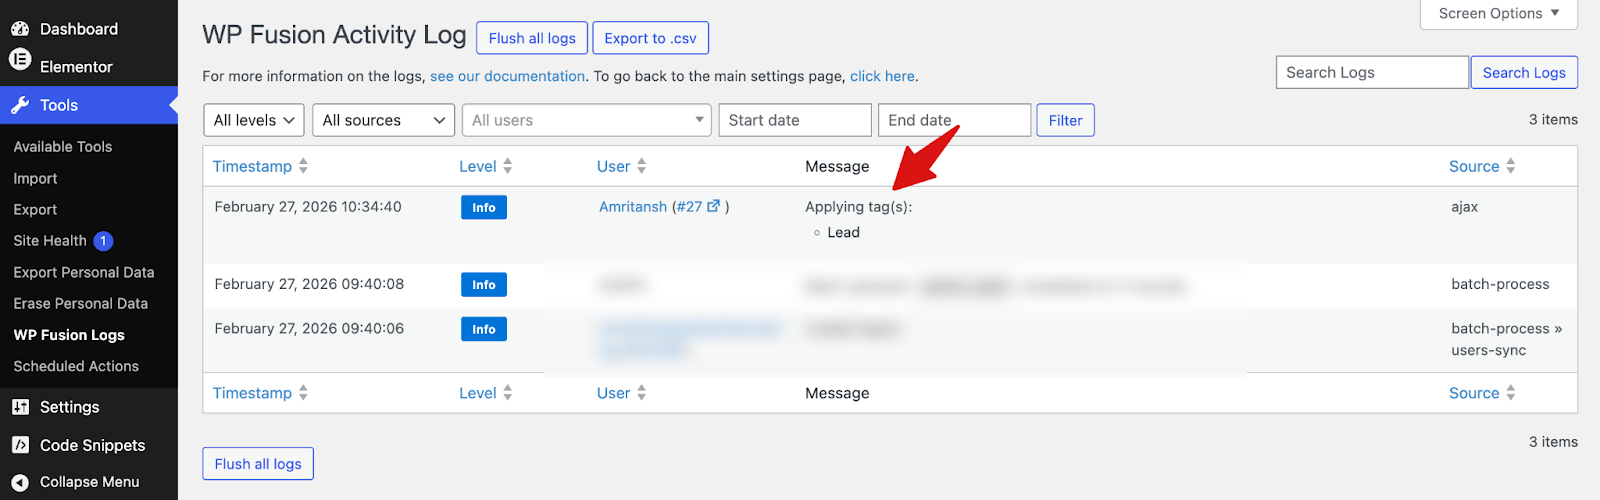Open external link icon beside #27
The height and width of the screenshot is (500, 1600).
tap(713, 207)
